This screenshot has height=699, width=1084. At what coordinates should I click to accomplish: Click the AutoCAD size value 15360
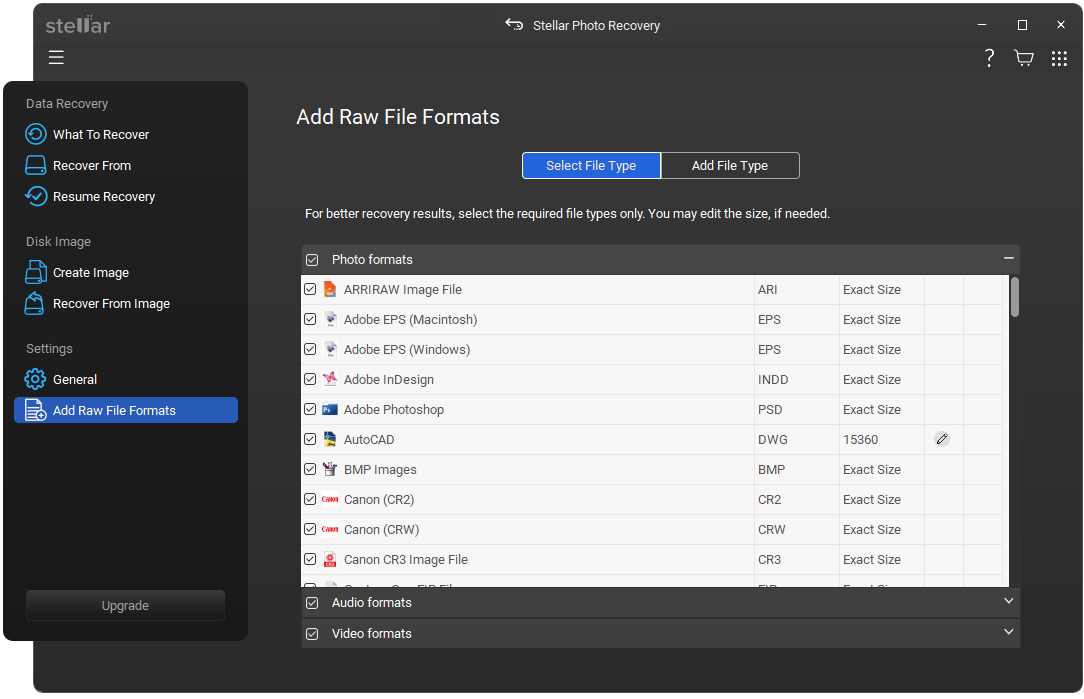(x=860, y=439)
